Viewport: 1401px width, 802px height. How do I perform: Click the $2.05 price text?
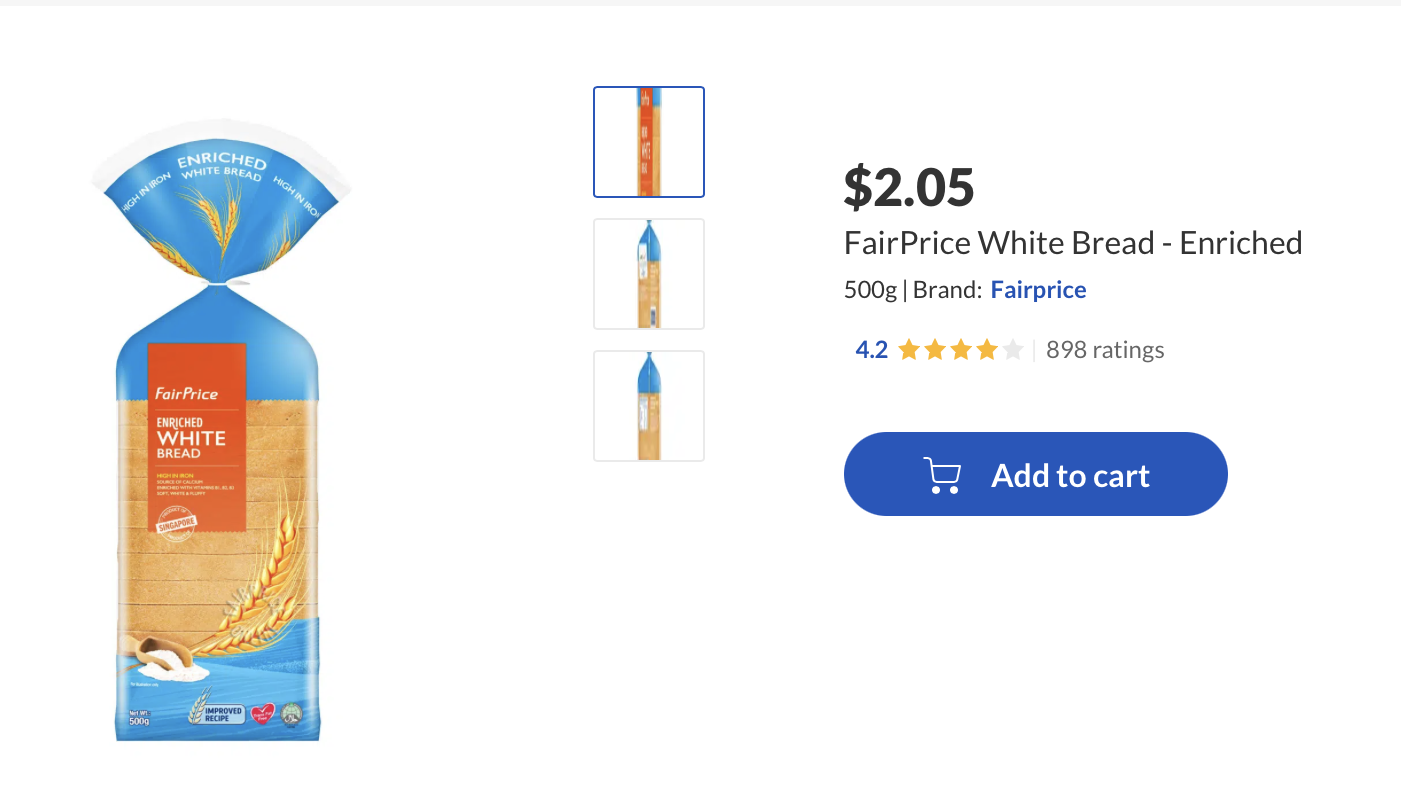pyautogui.click(x=909, y=187)
